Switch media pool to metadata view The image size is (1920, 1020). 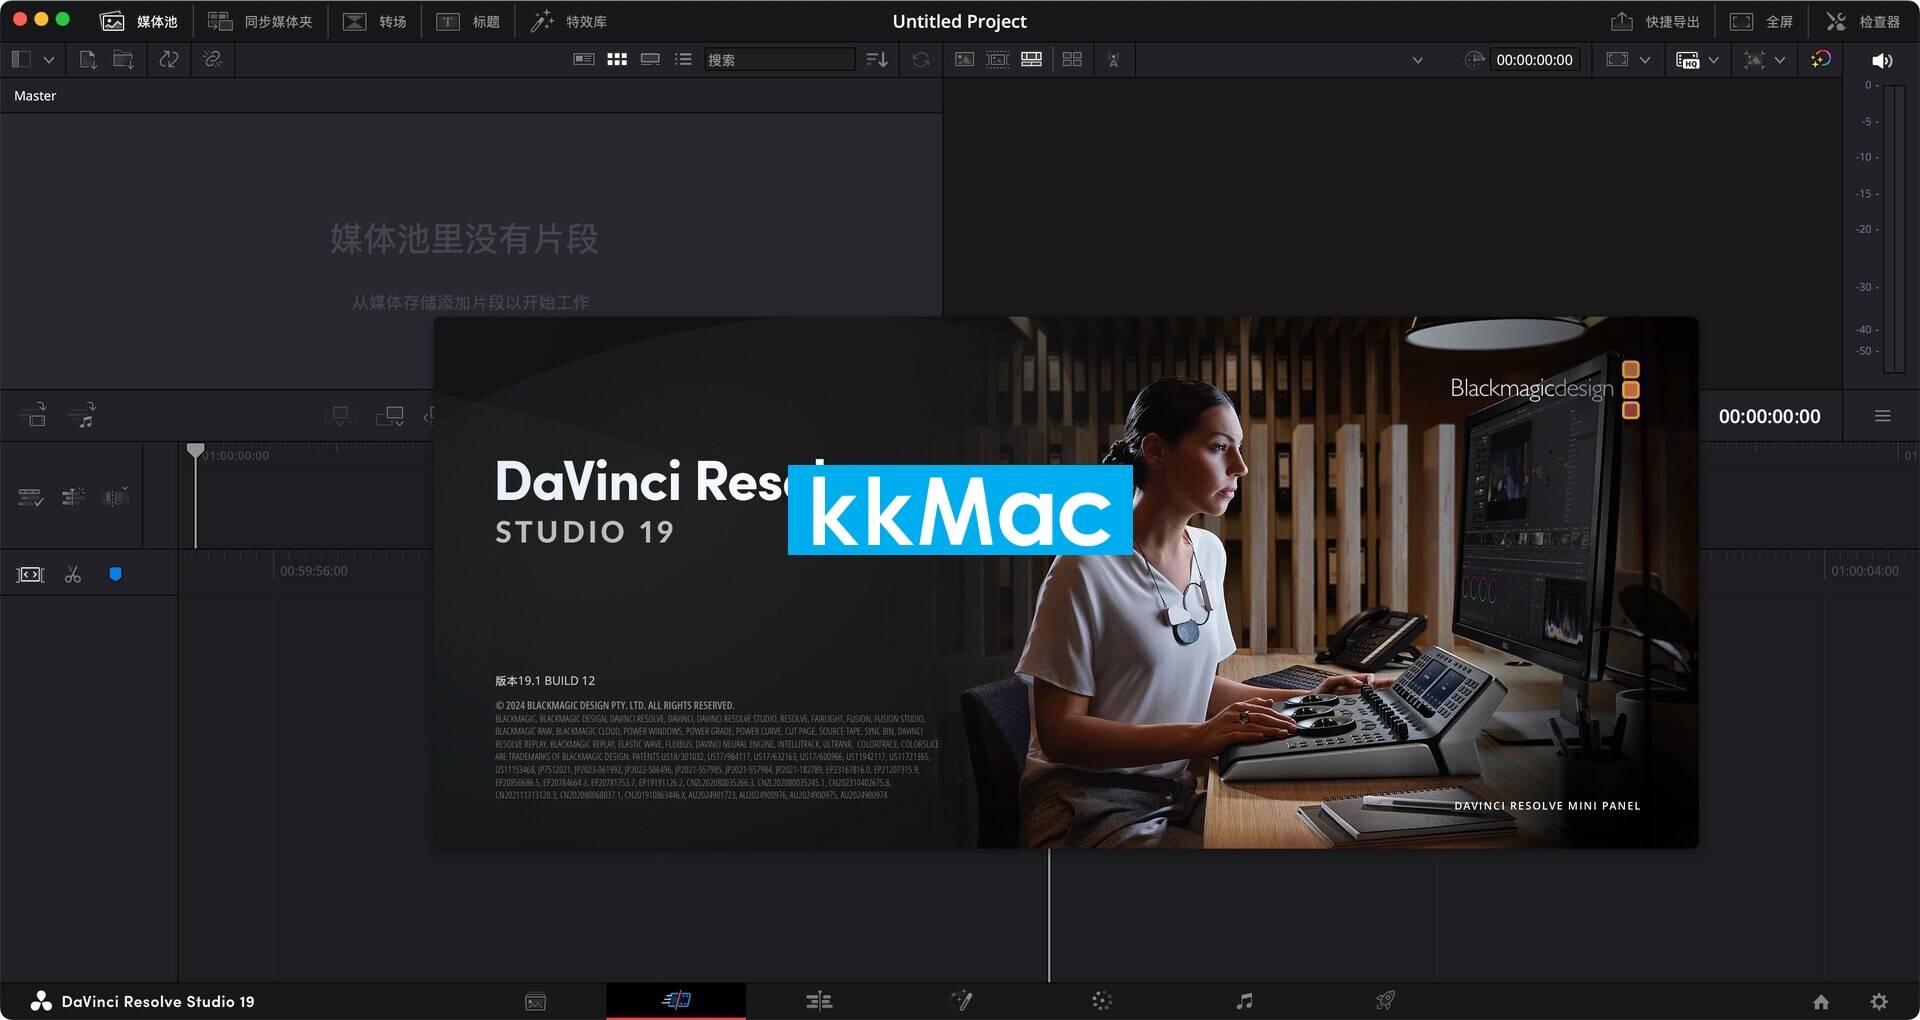[x=584, y=60]
